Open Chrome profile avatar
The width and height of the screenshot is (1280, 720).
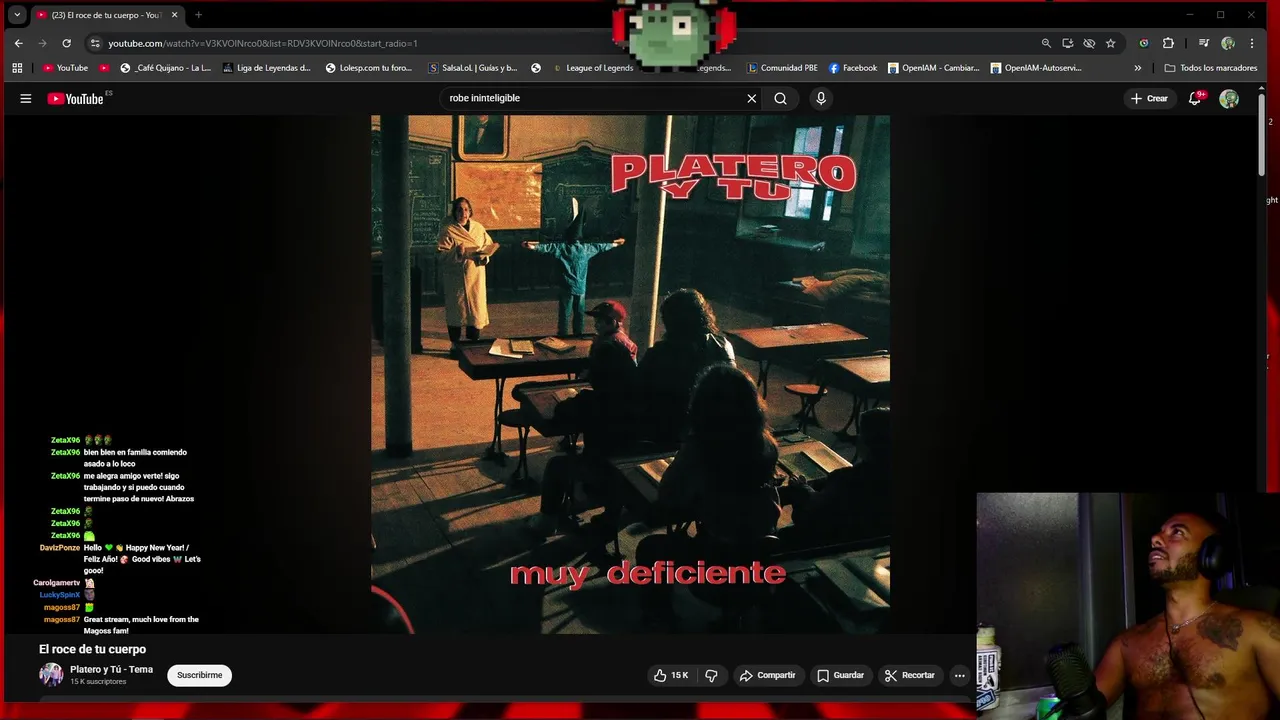1228,43
